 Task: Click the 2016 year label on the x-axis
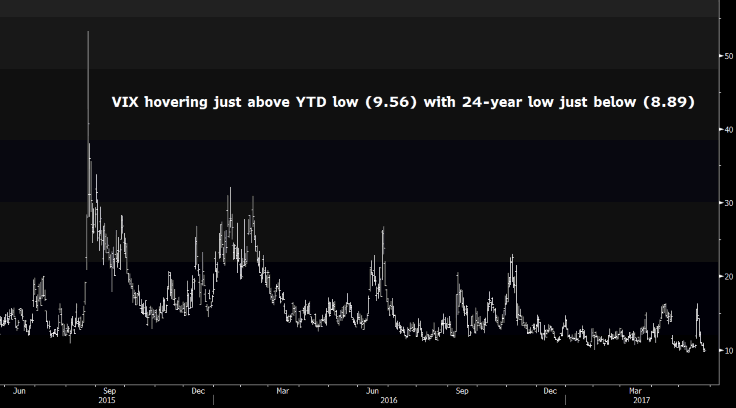click(389, 400)
